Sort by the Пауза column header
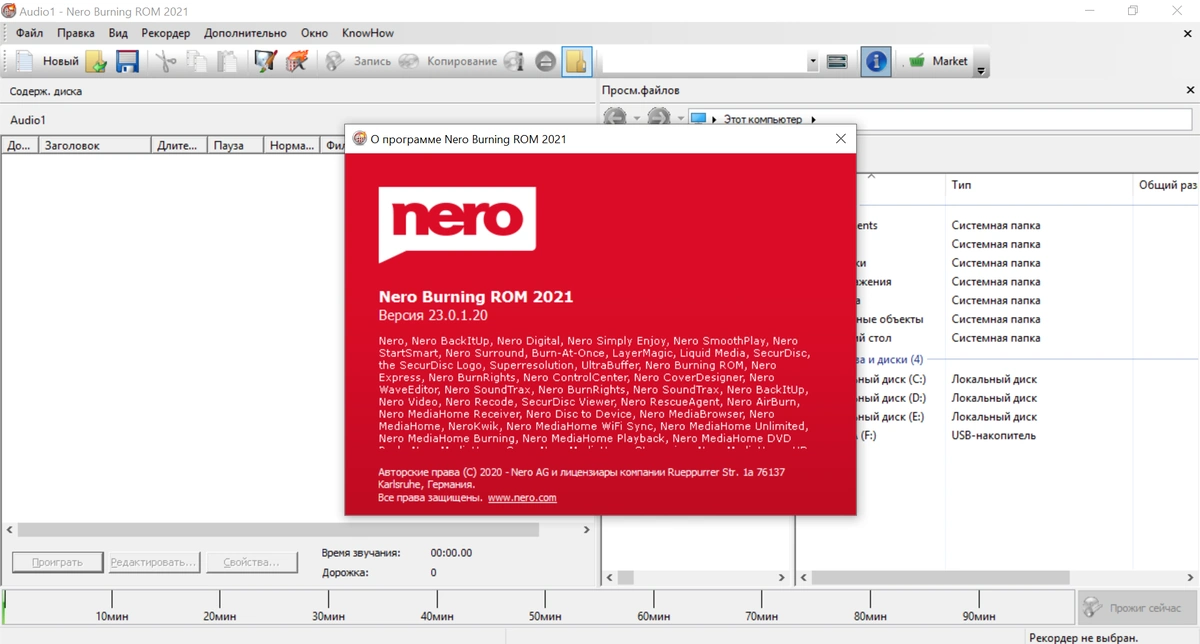The height and width of the screenshot is (644, 1200). click(237, 146)
